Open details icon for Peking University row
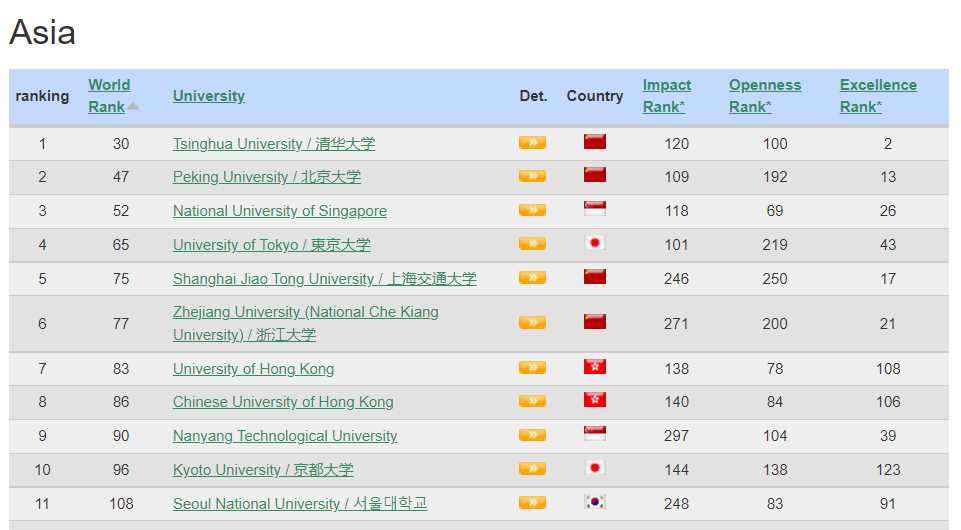The image size is (961, 530). pos(532,176)
